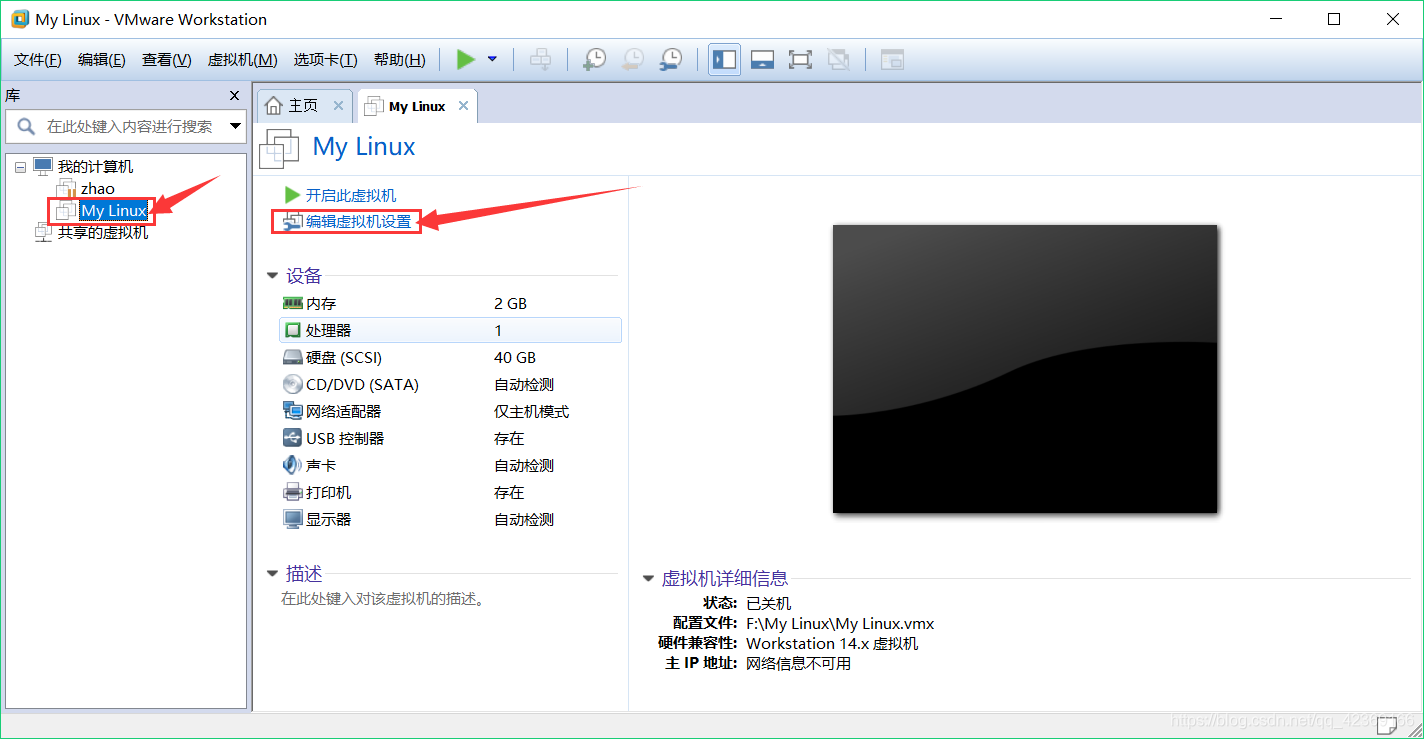
Task: Click the display monitor icon
Action: (x=293, y=519)
